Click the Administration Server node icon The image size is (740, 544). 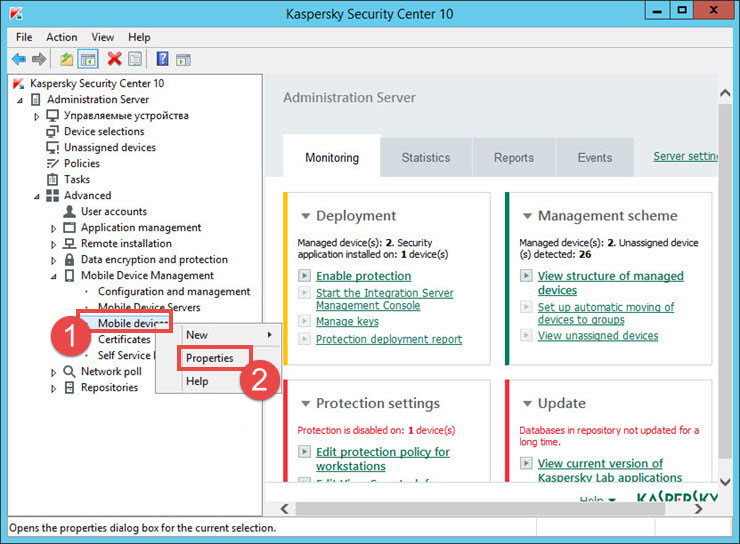(x=35, y=100)
